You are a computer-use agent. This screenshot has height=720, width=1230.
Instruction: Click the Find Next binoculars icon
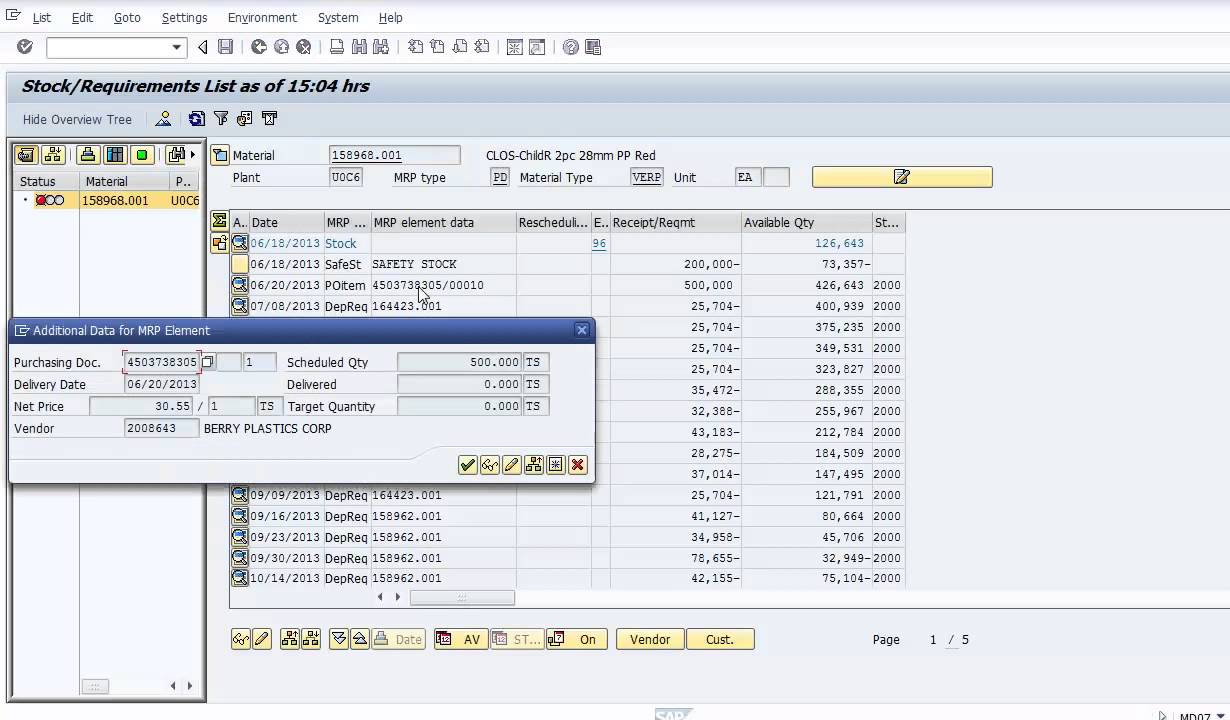click(x=380, y=47)
